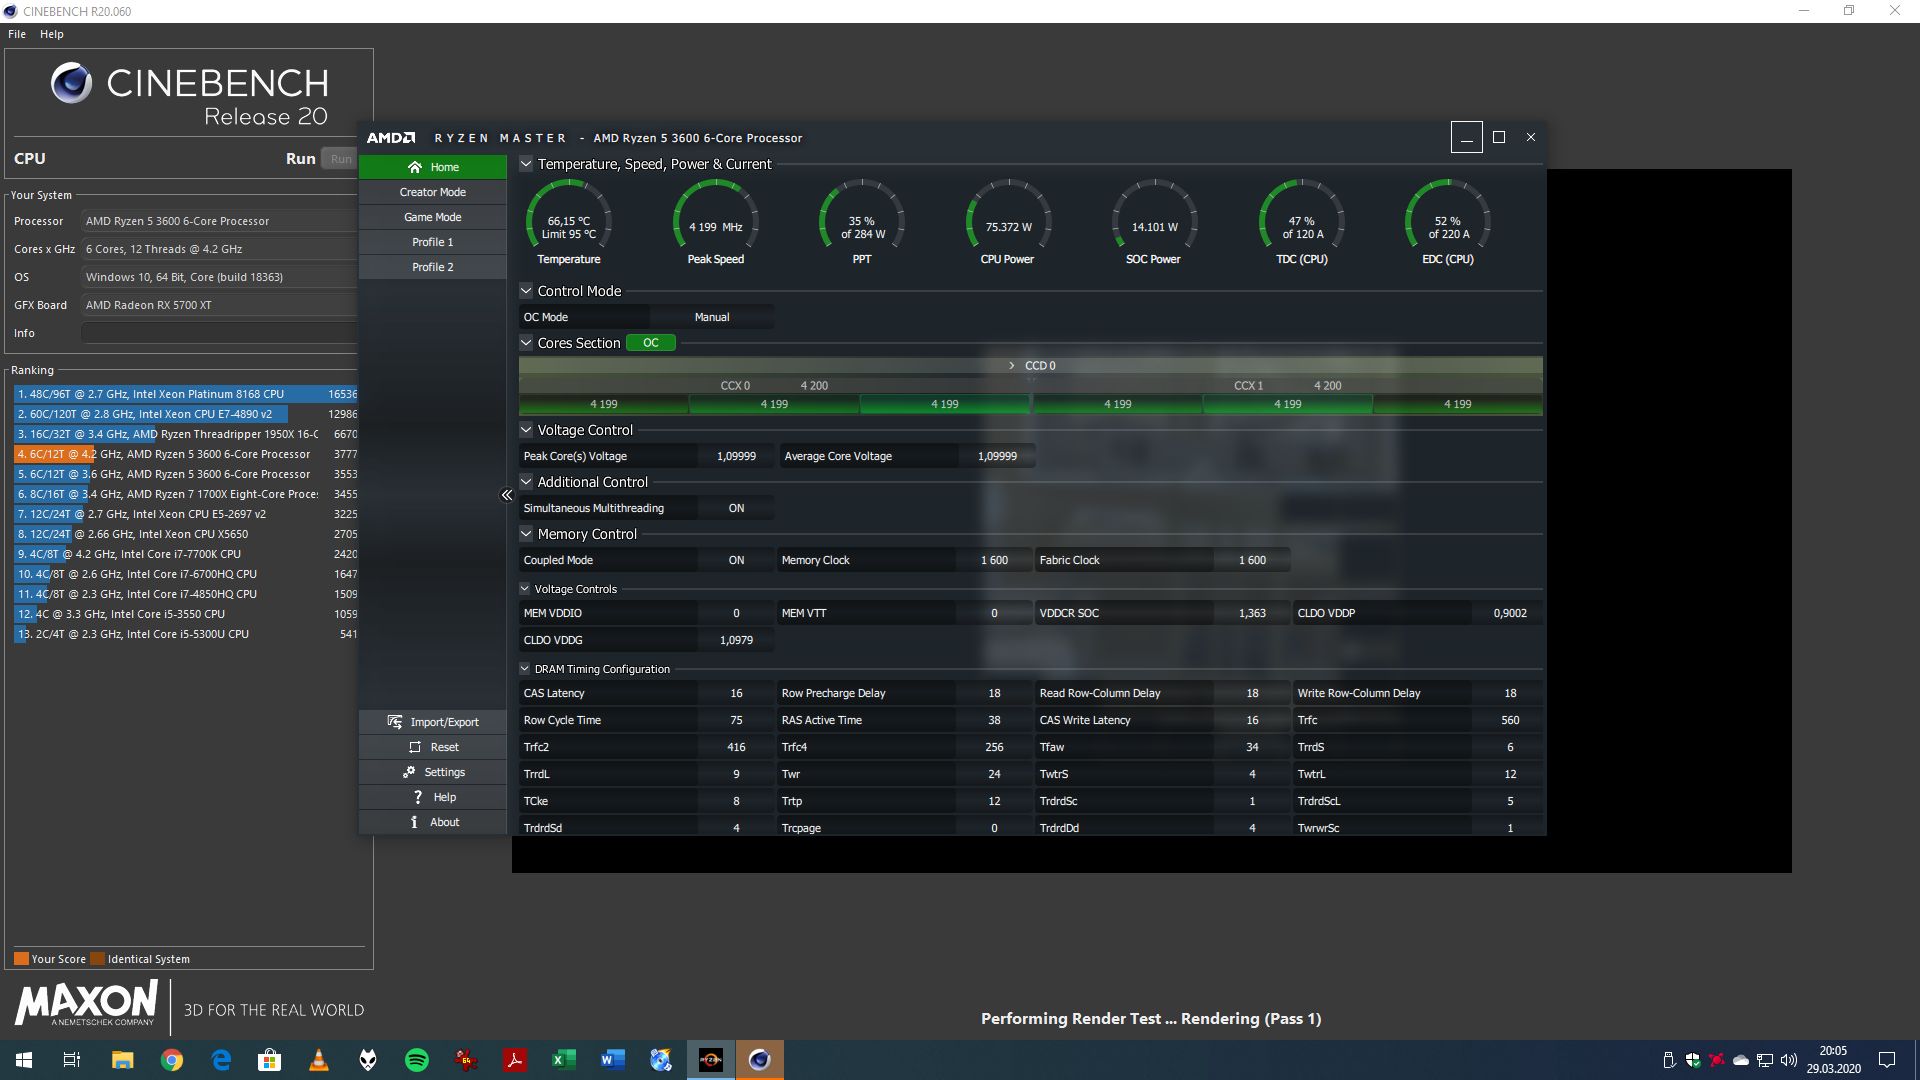Expand the CCD 0 chevron
Image resolution: width=1920 pixels, height=1080 pixels.
[1011, 366]
